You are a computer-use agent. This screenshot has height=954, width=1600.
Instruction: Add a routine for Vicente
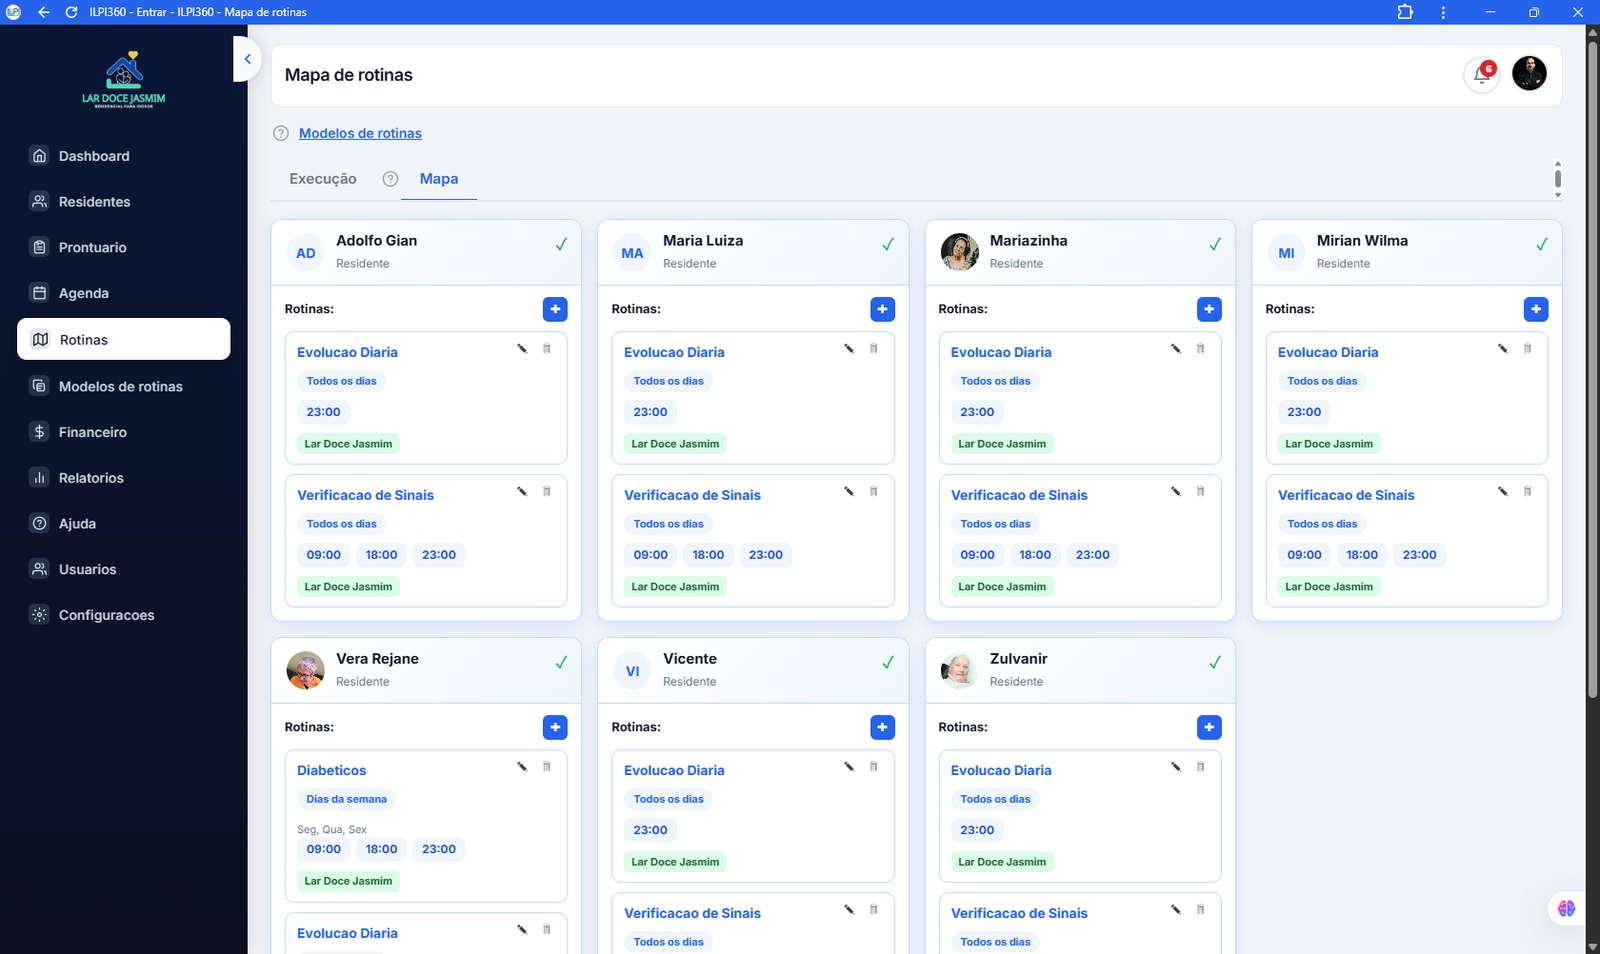[x=882, y=727]
